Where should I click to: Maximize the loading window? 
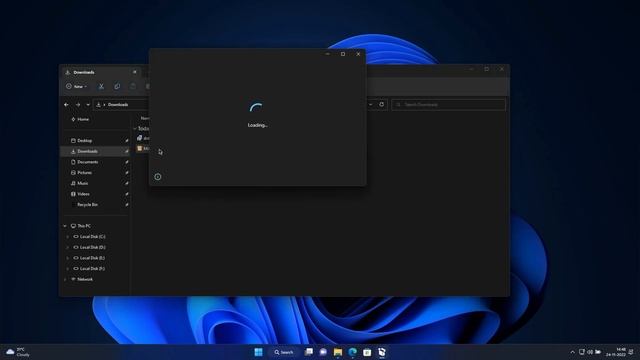click(343, 54)
